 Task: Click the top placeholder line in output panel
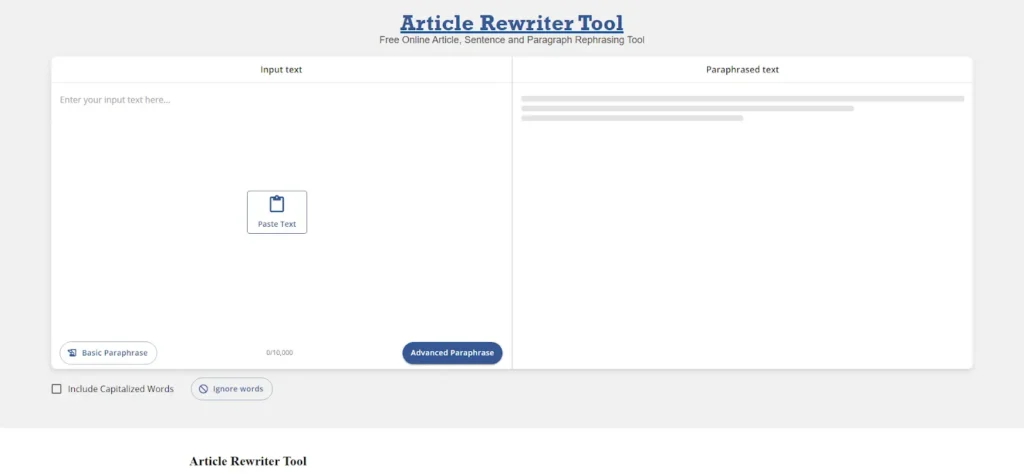(x=742, y=99)
